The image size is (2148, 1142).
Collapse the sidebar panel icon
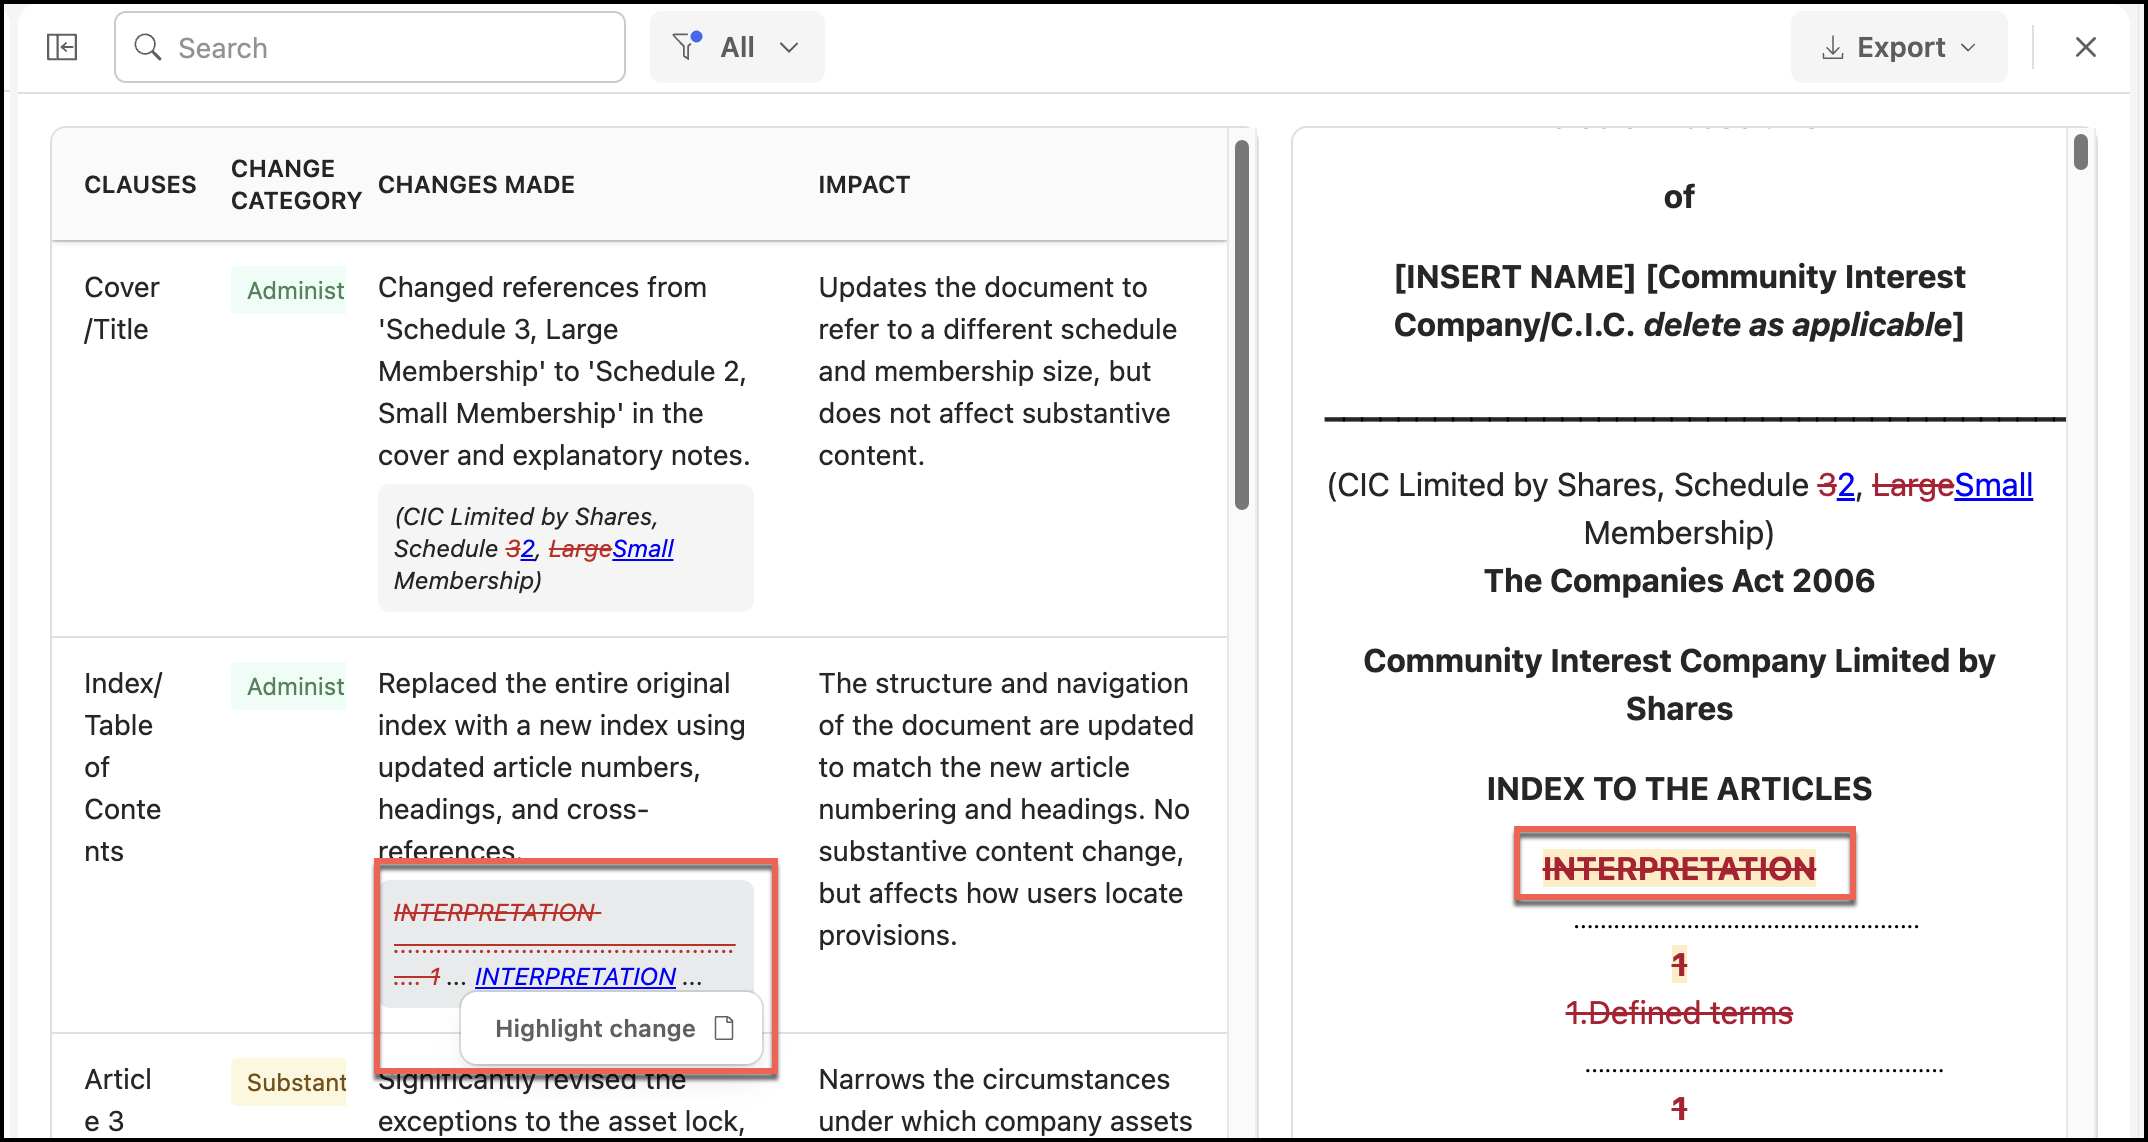[62, 47]
